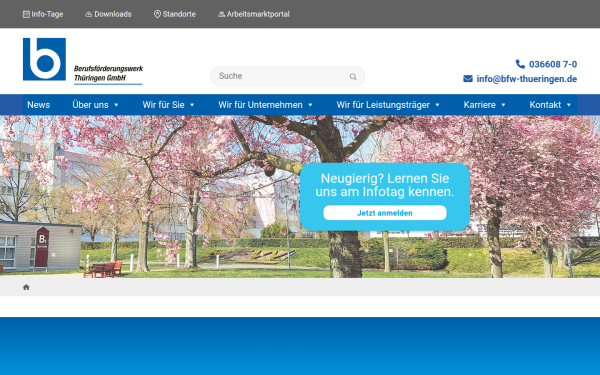The height and width of the screenshot is (375, 600).
Task: Click the blue BFW logo
Action: tap(44, 59)
